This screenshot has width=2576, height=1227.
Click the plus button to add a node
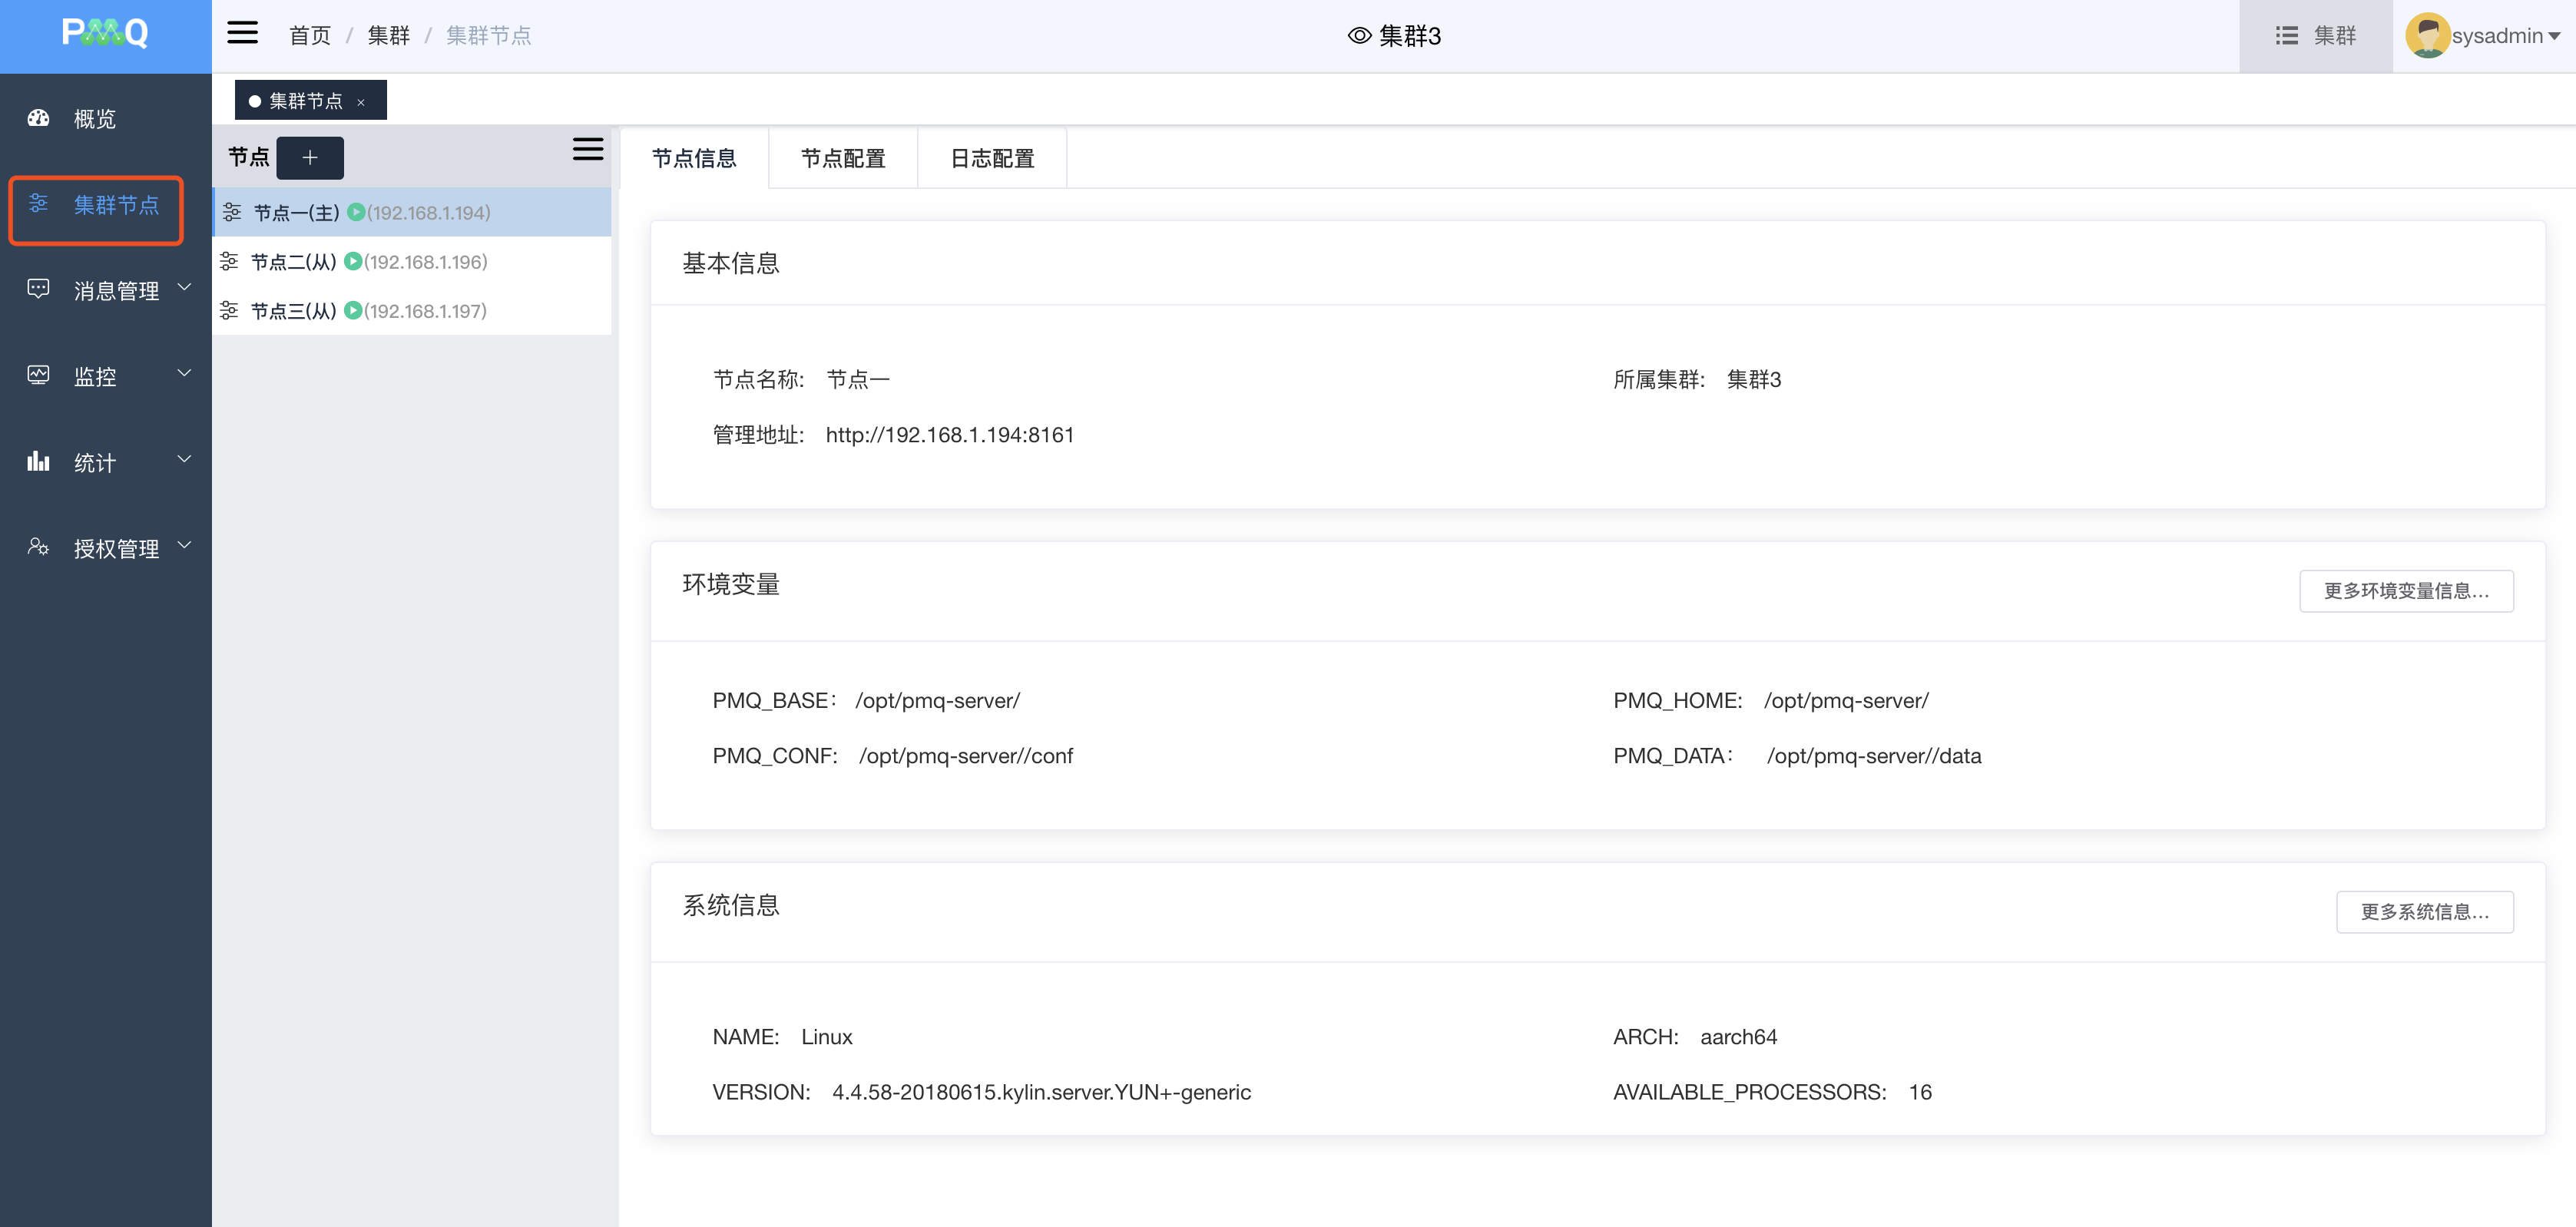pyautogui.click(x=310, y=158)
